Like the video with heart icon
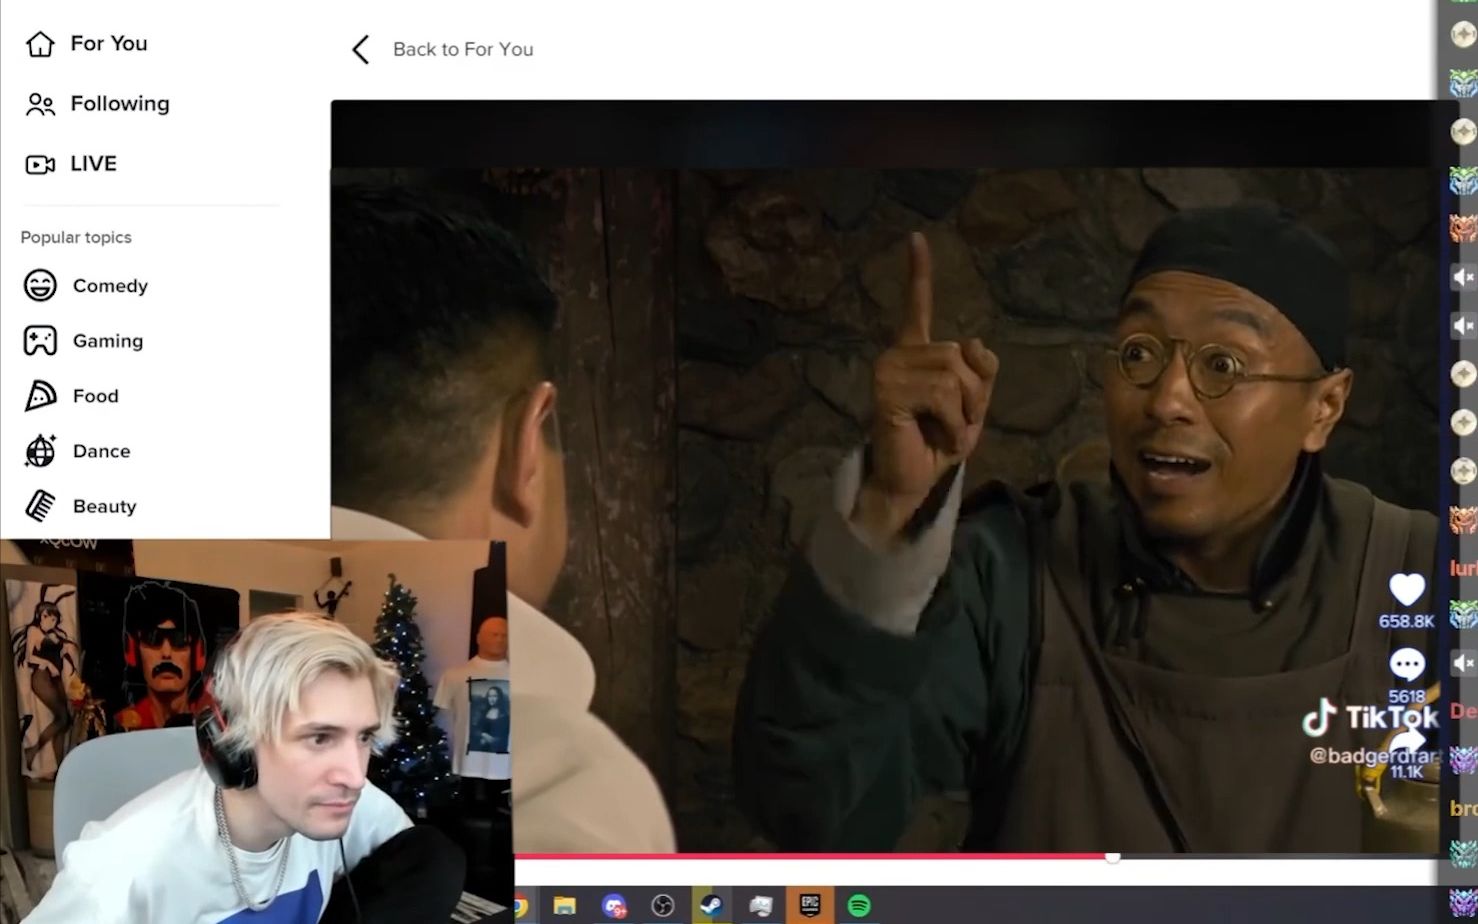This screenshot has width=1478, height=924. 1407,590
